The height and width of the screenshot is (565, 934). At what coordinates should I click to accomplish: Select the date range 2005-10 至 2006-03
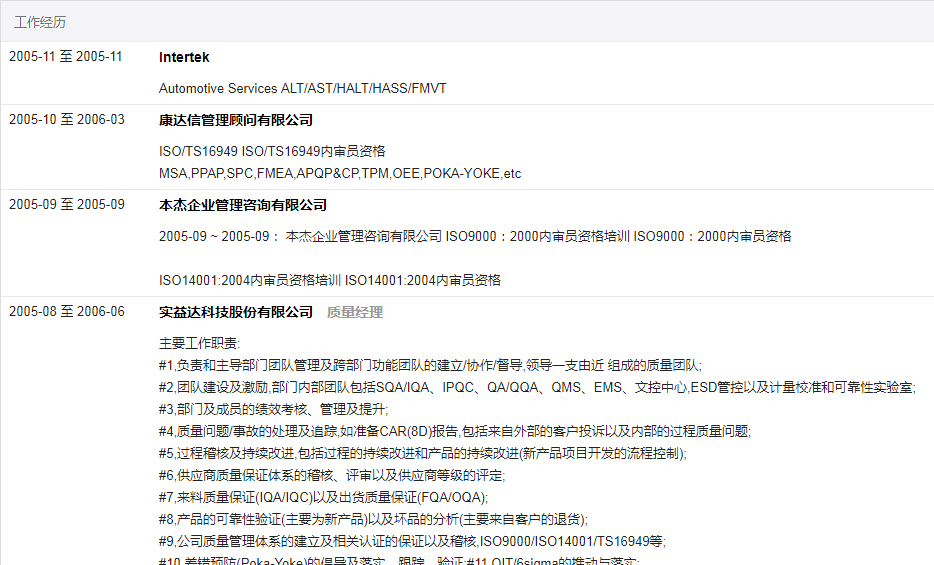click(67, 120)
